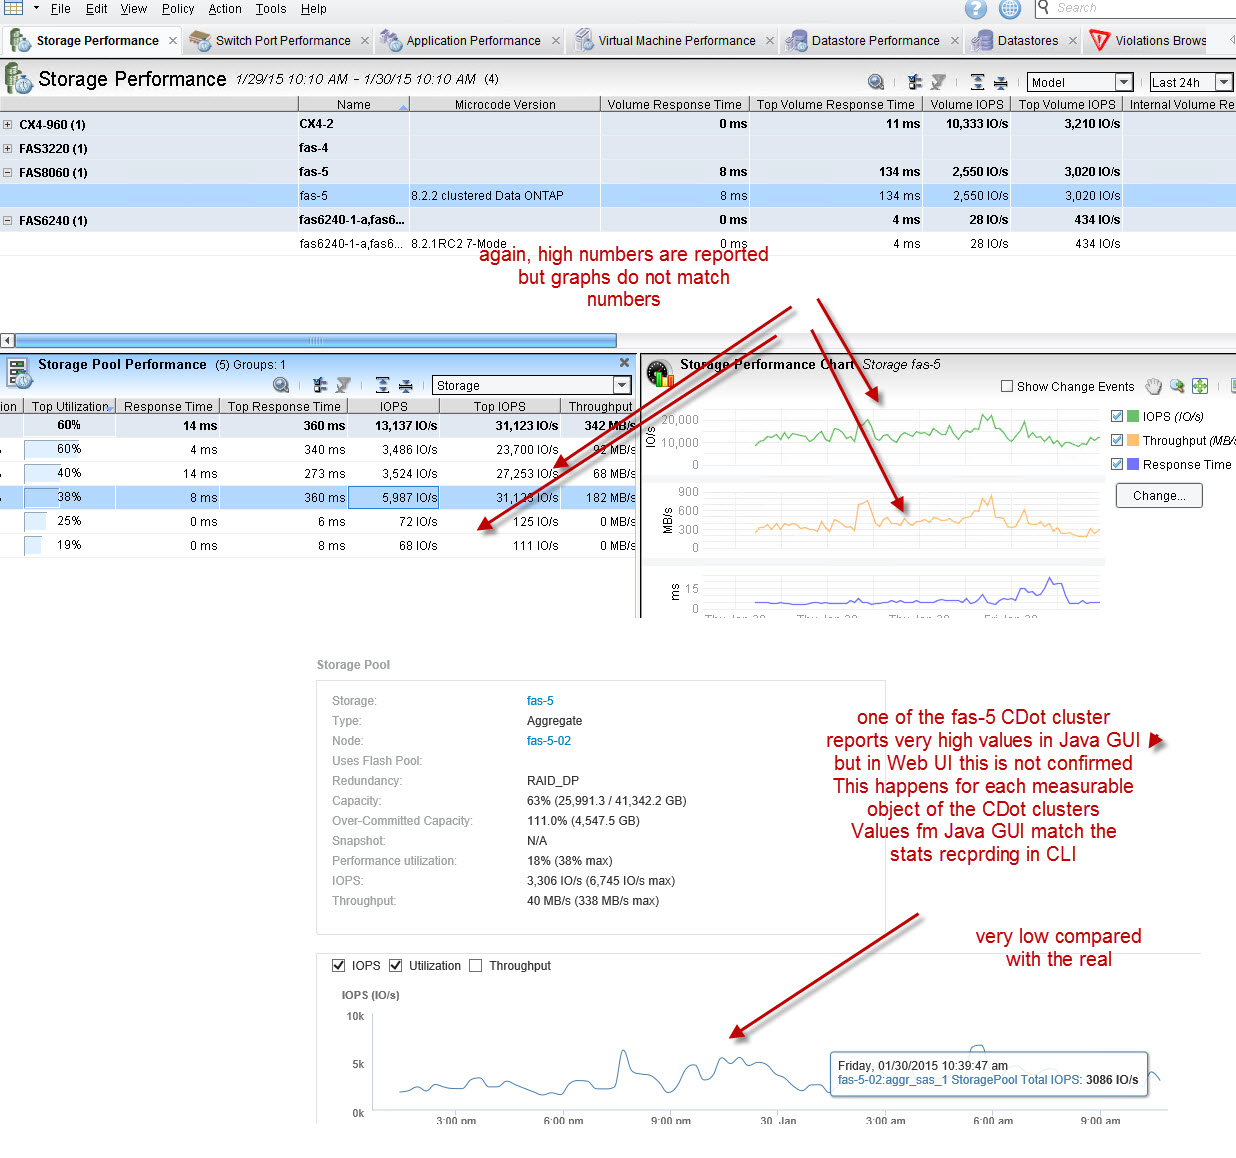Click the Virtual Machine Performance tab icon

click(584, 40)
